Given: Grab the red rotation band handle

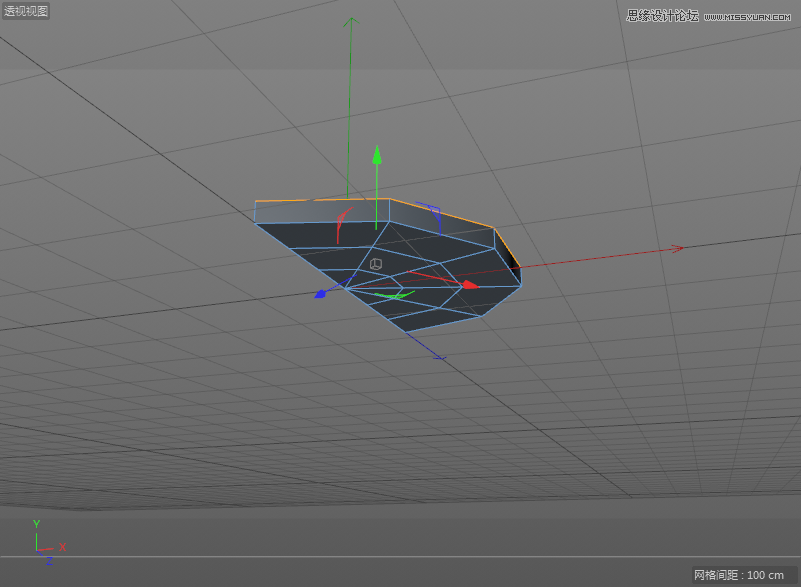Looking at the screenshot, I should (x=341, y=222).
